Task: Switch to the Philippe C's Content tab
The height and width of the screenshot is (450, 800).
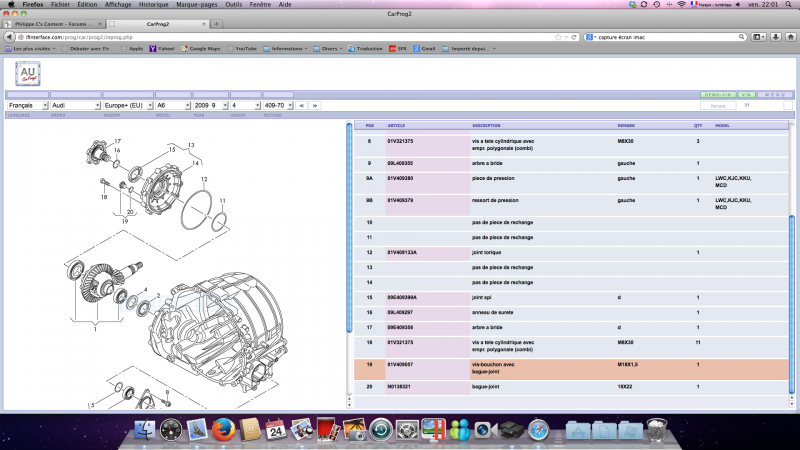Action: click(50, 22)
